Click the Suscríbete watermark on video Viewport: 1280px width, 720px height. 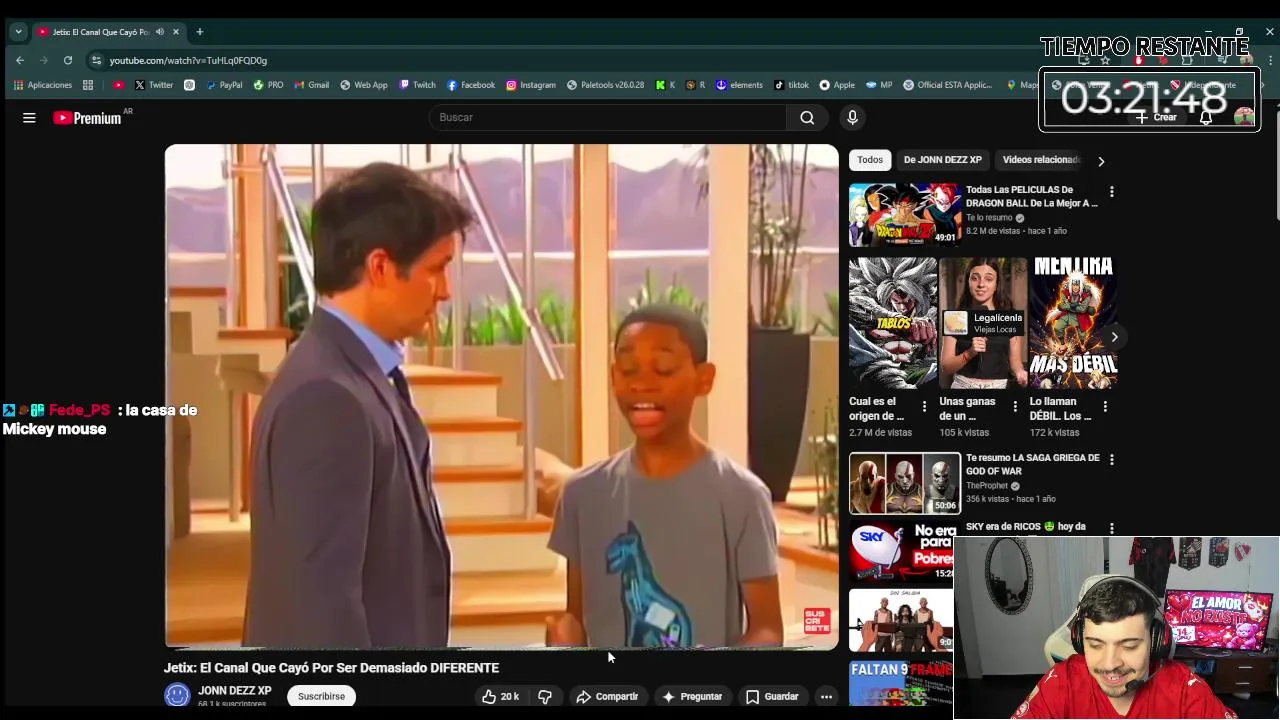coord(817,620)
